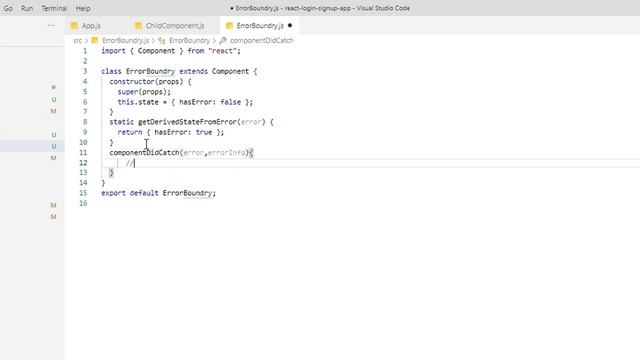
Task: Click line number 16 in the gutter
Action: coord(83,203)
